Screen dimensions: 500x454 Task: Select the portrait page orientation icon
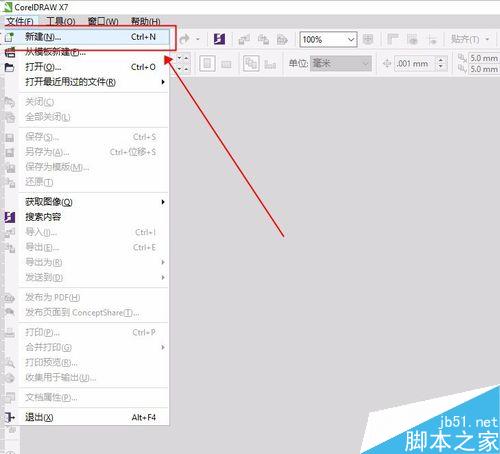207,63
